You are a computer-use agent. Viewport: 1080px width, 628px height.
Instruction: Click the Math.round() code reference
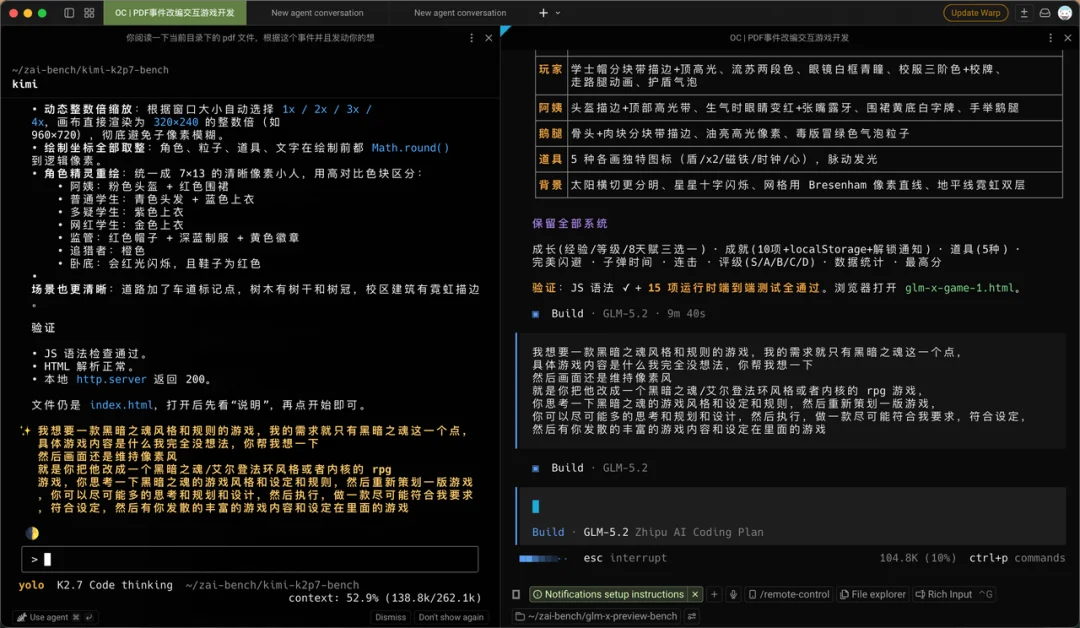[411, 147]
